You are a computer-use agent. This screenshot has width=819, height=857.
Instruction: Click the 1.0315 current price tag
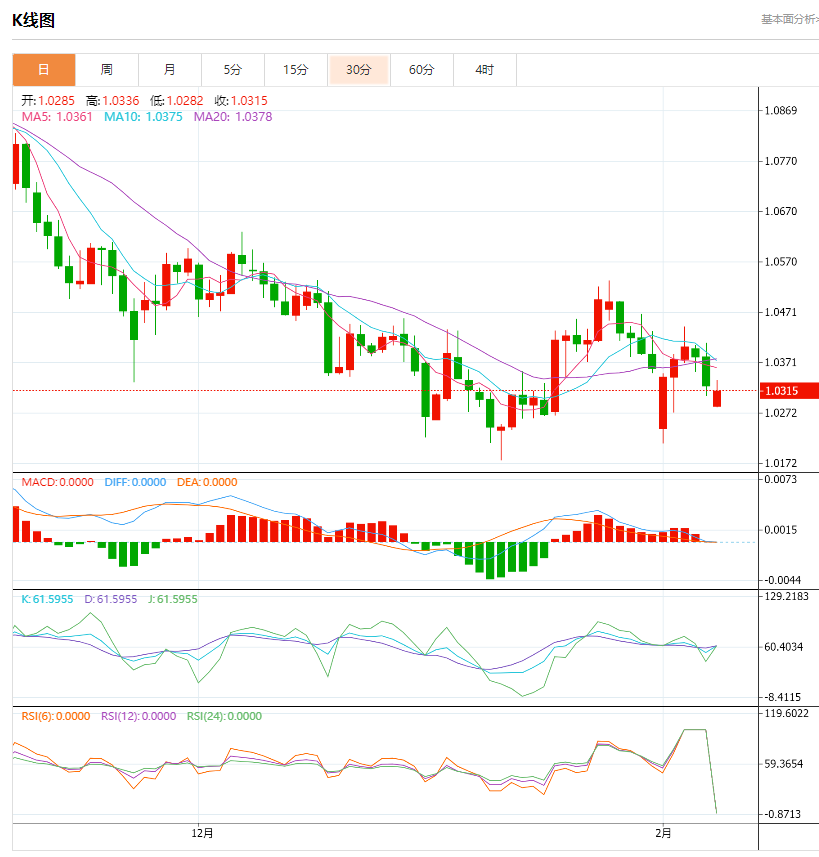[x=789, y=391]
